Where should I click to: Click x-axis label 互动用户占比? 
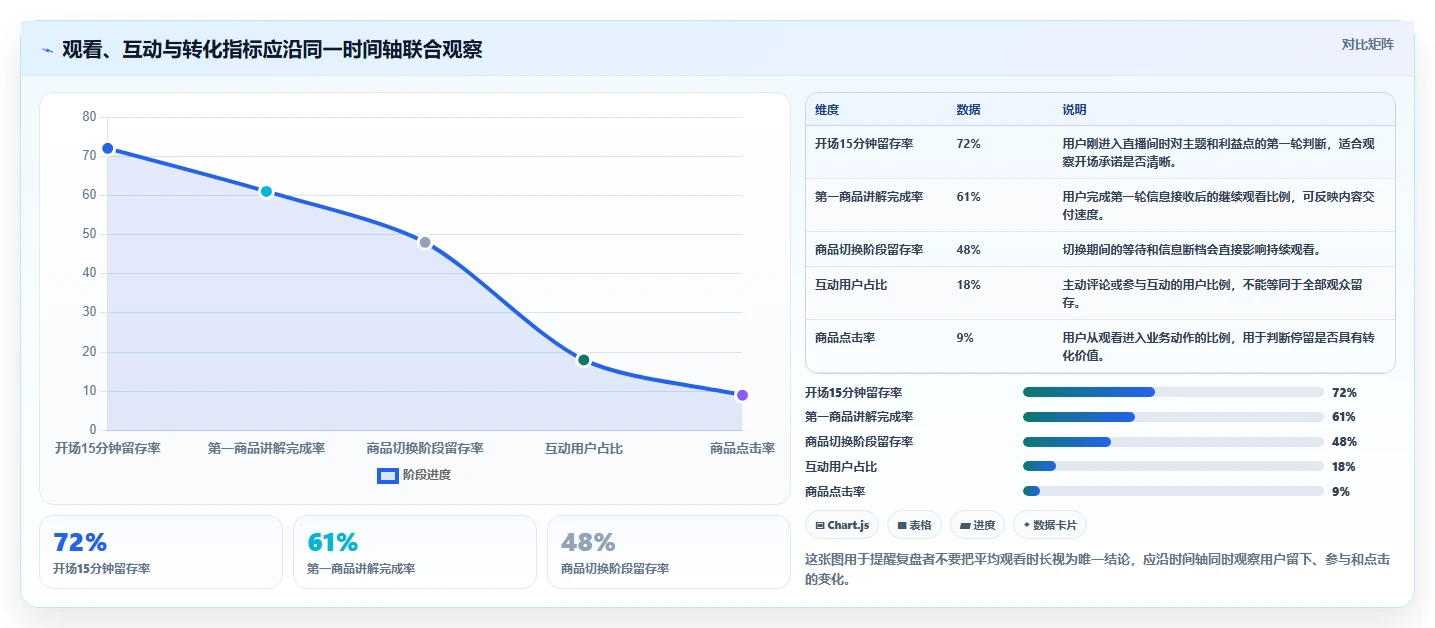tap(584, 449)
